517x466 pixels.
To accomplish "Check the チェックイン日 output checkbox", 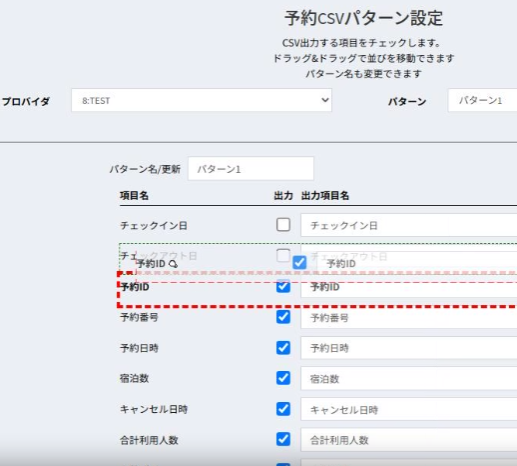I will (283, 225).
